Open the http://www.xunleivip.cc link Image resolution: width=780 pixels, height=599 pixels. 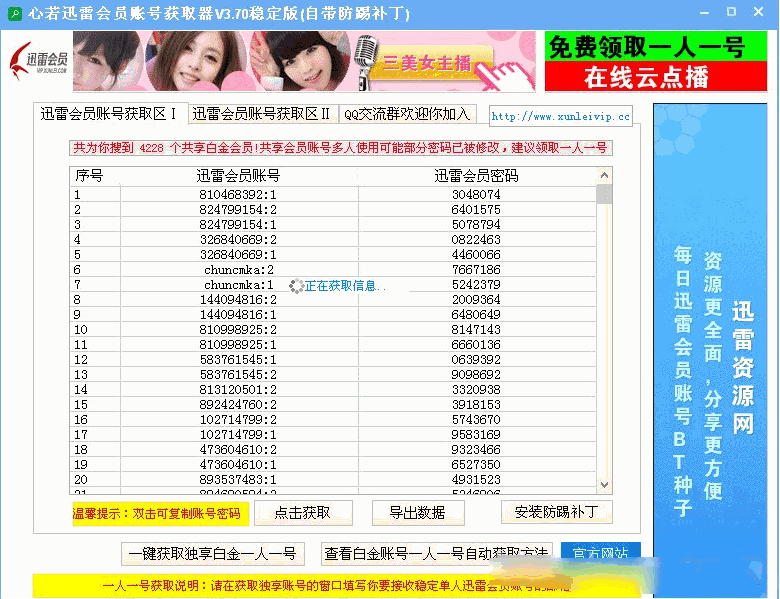[561, 116]
